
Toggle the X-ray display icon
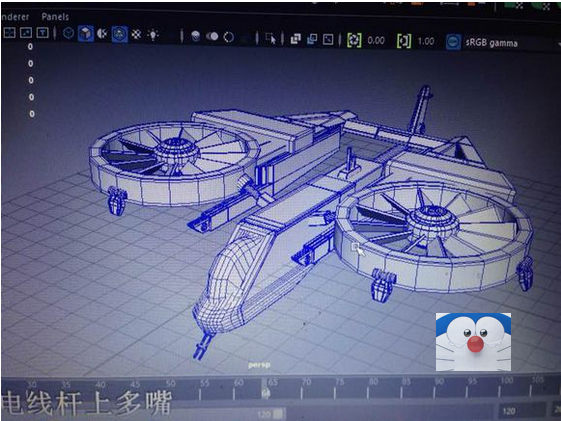pyautogui.click(x=296, y=39)
